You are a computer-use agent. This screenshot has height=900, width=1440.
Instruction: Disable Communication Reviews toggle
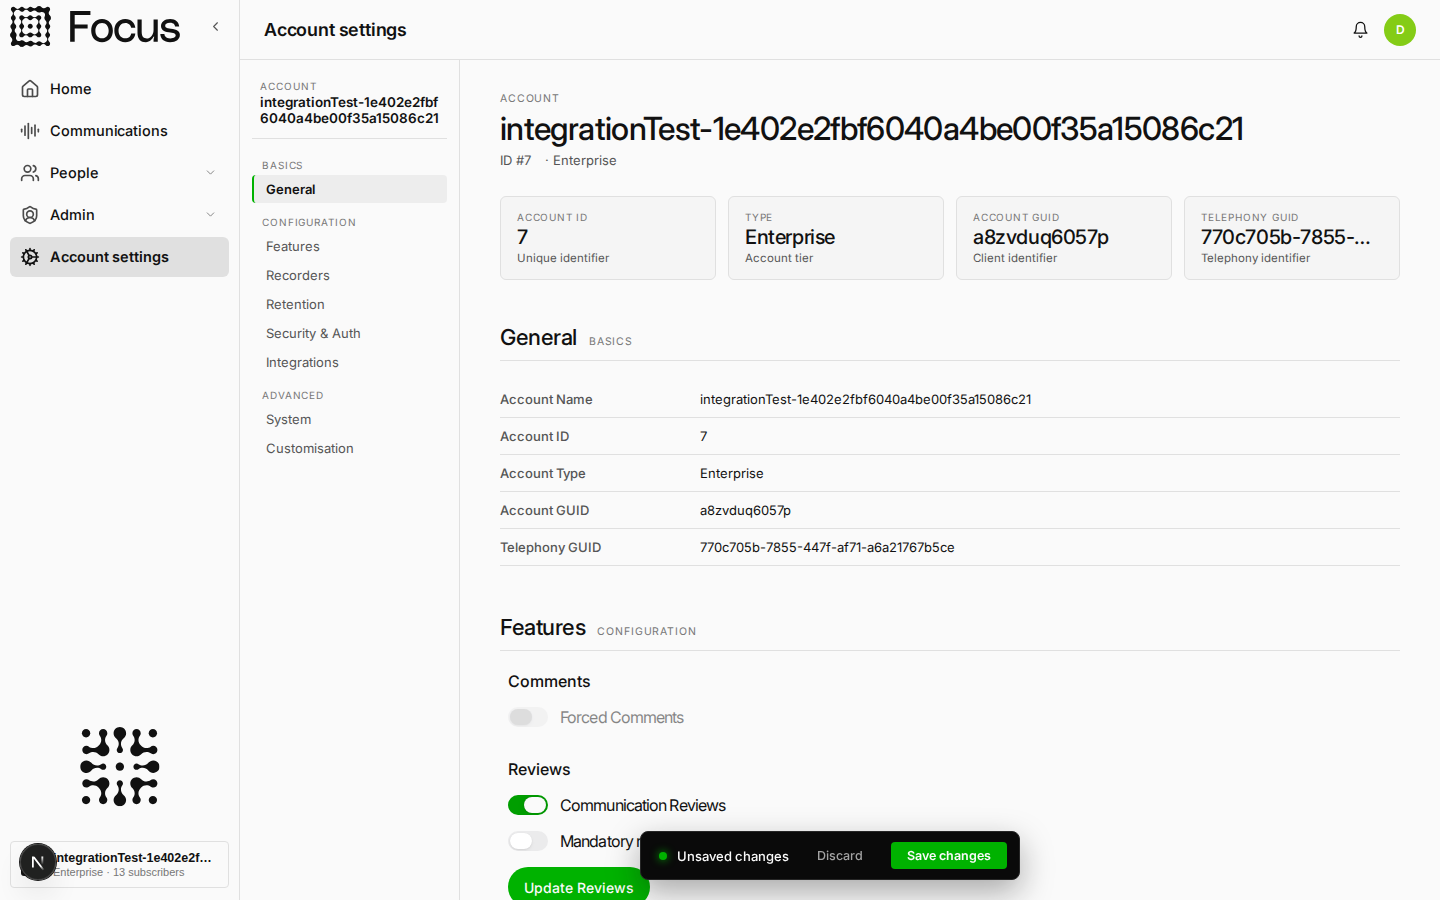[528, 805]
